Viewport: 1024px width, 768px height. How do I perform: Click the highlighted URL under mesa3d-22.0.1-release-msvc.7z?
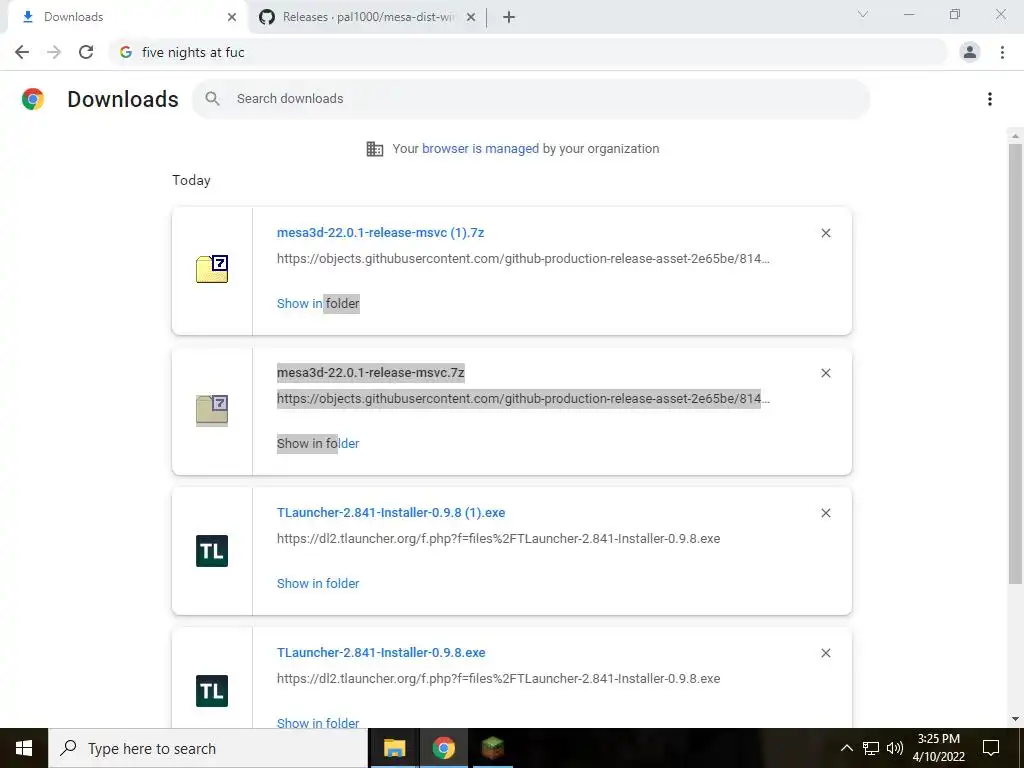523,398
